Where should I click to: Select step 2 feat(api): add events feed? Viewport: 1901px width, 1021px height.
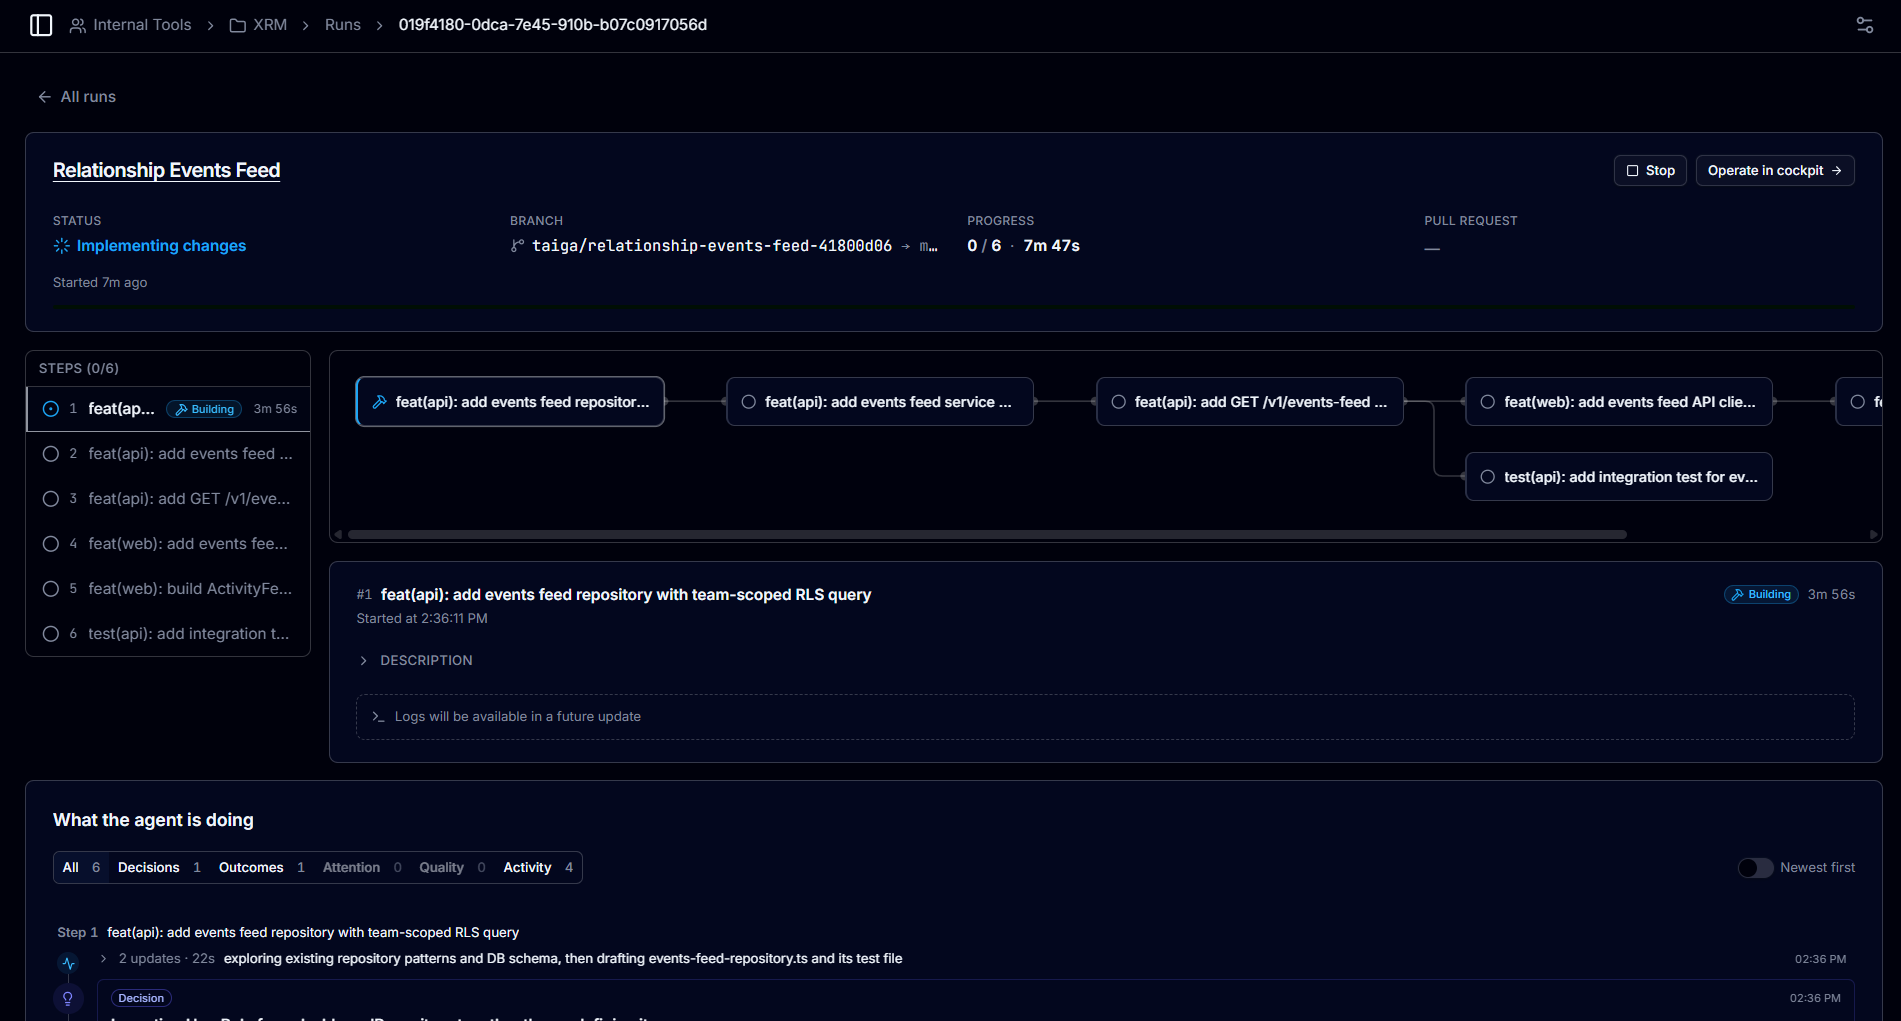pos(168,454)
